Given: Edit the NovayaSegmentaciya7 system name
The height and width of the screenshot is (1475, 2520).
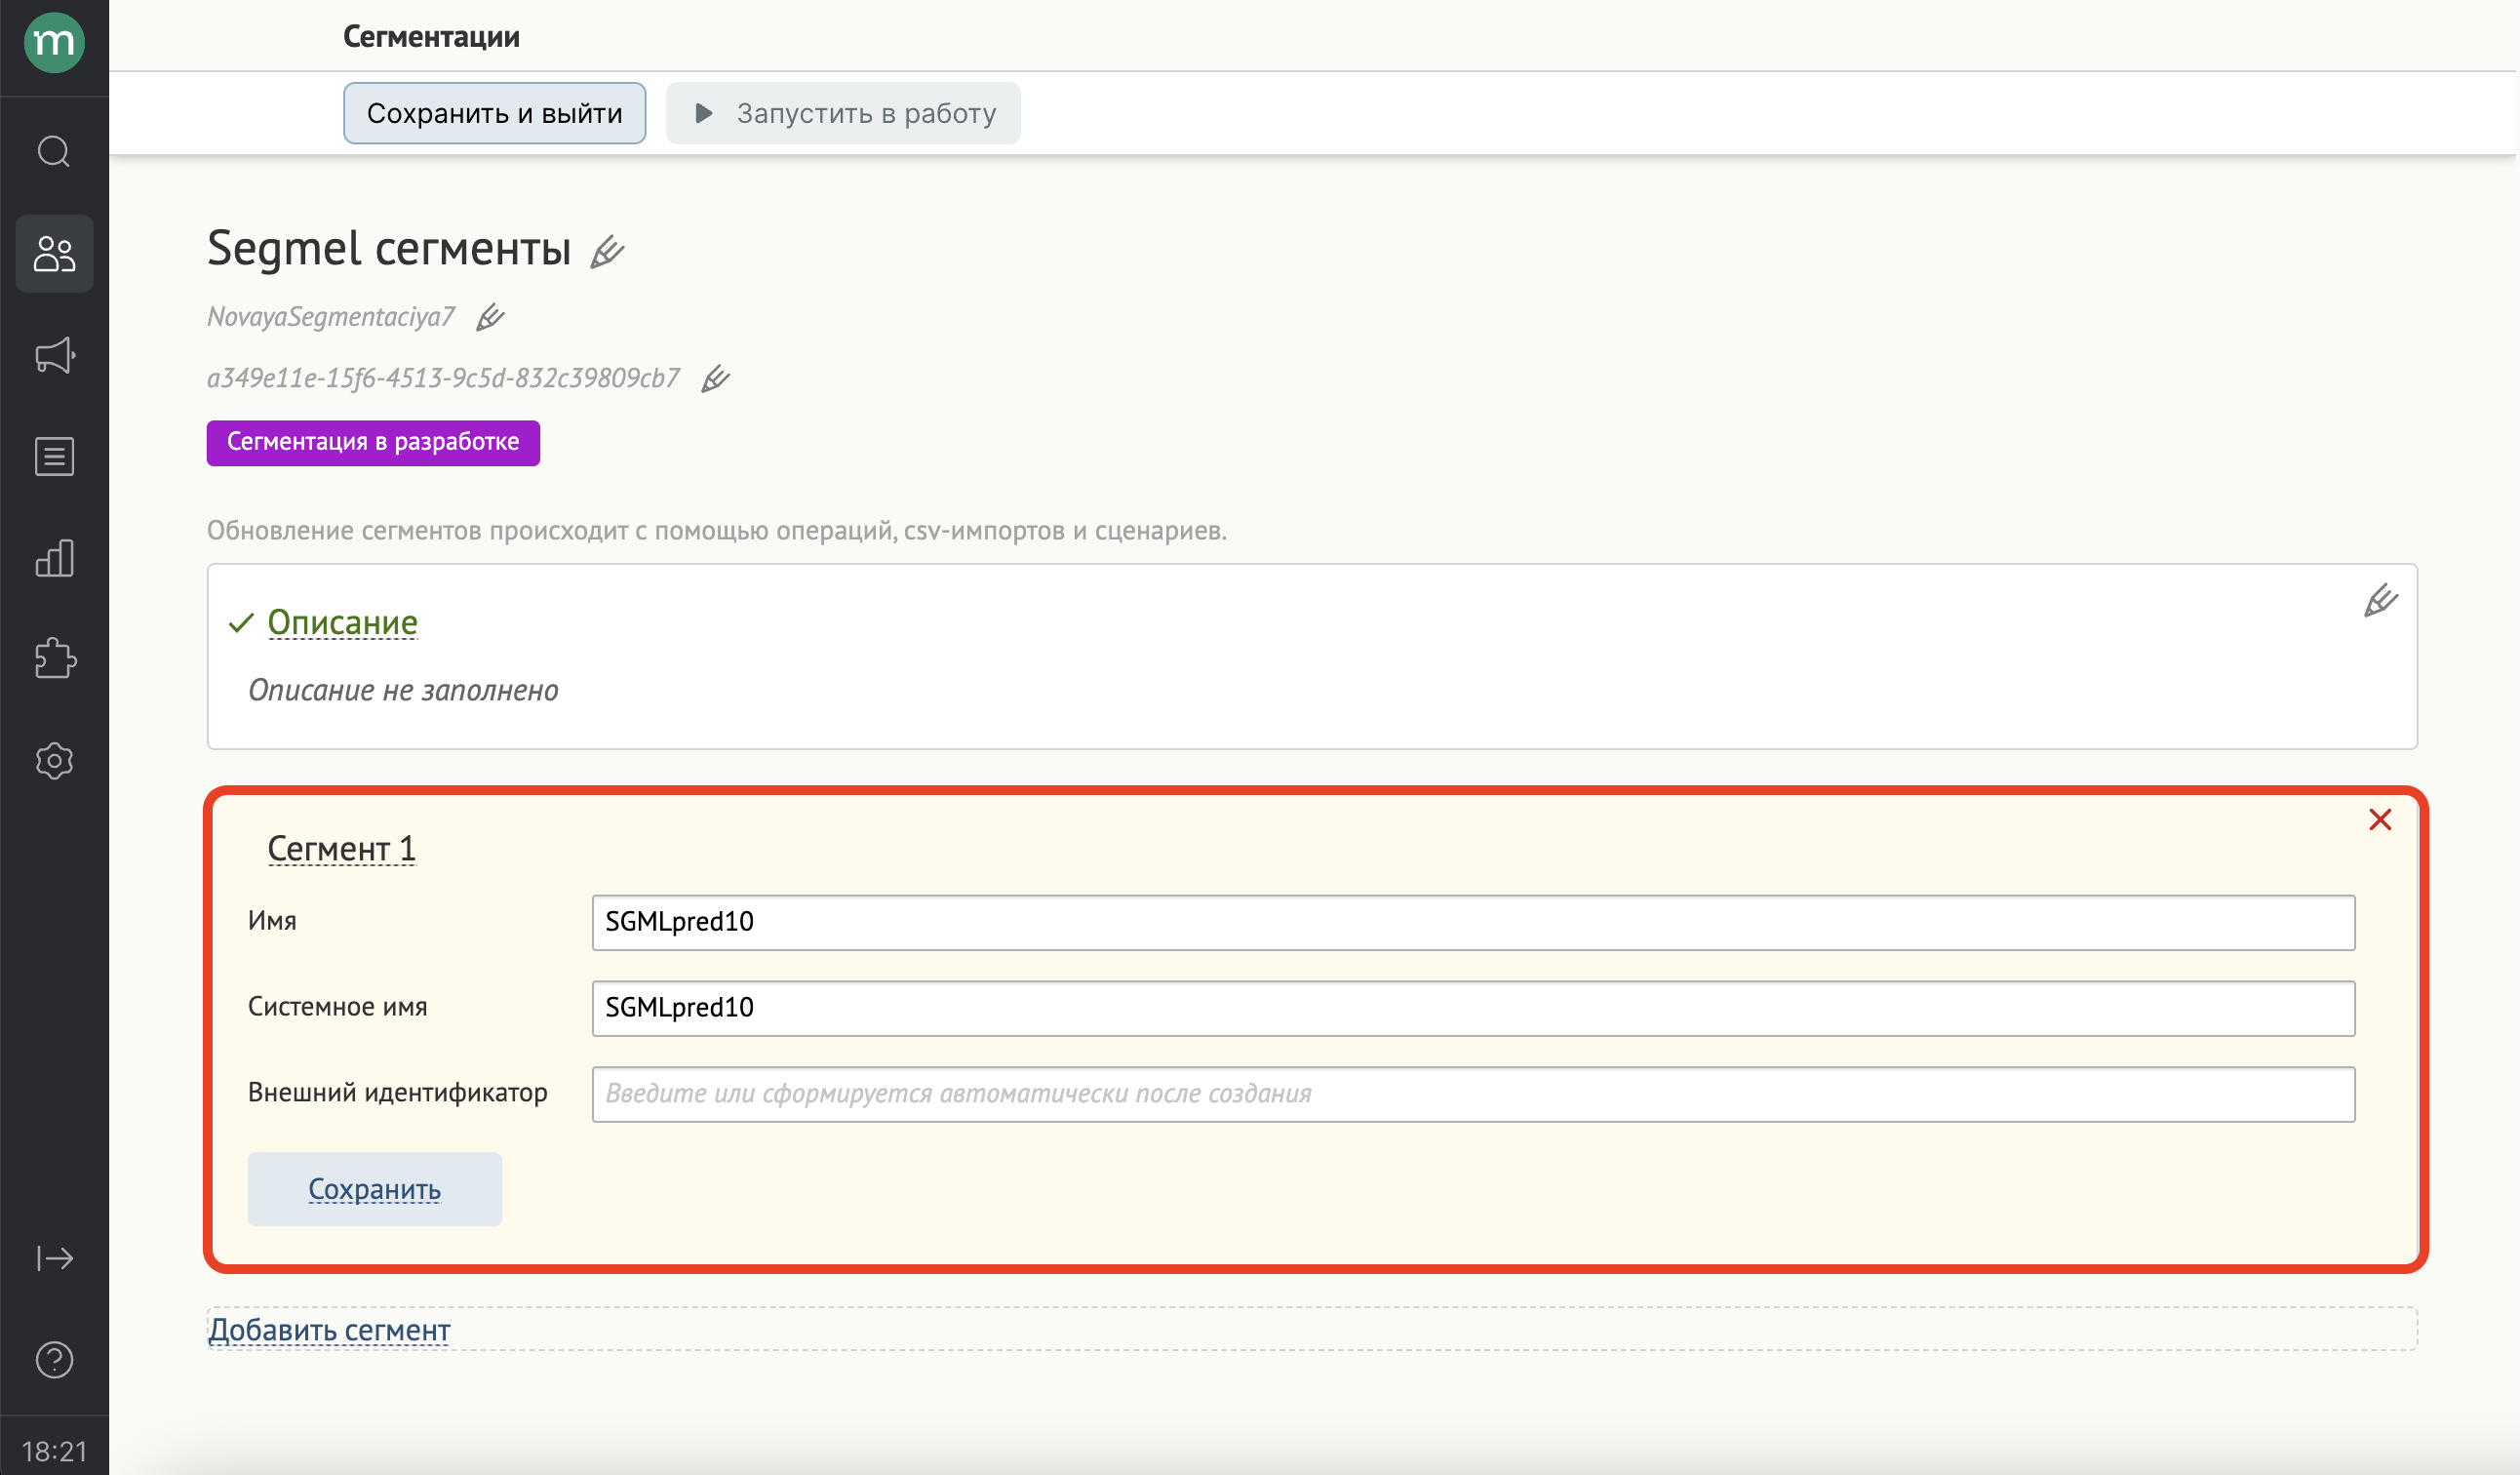Looking at the screenshot, I should tap(490, 318).
